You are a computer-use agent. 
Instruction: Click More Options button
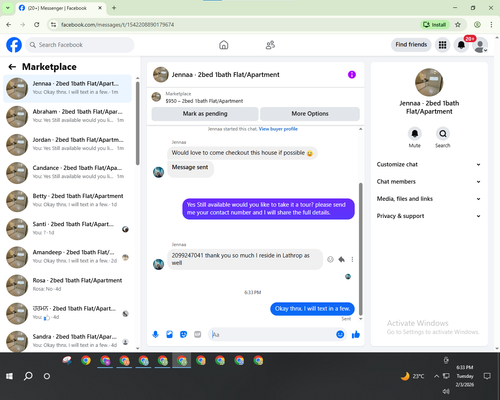pos(310,114)
